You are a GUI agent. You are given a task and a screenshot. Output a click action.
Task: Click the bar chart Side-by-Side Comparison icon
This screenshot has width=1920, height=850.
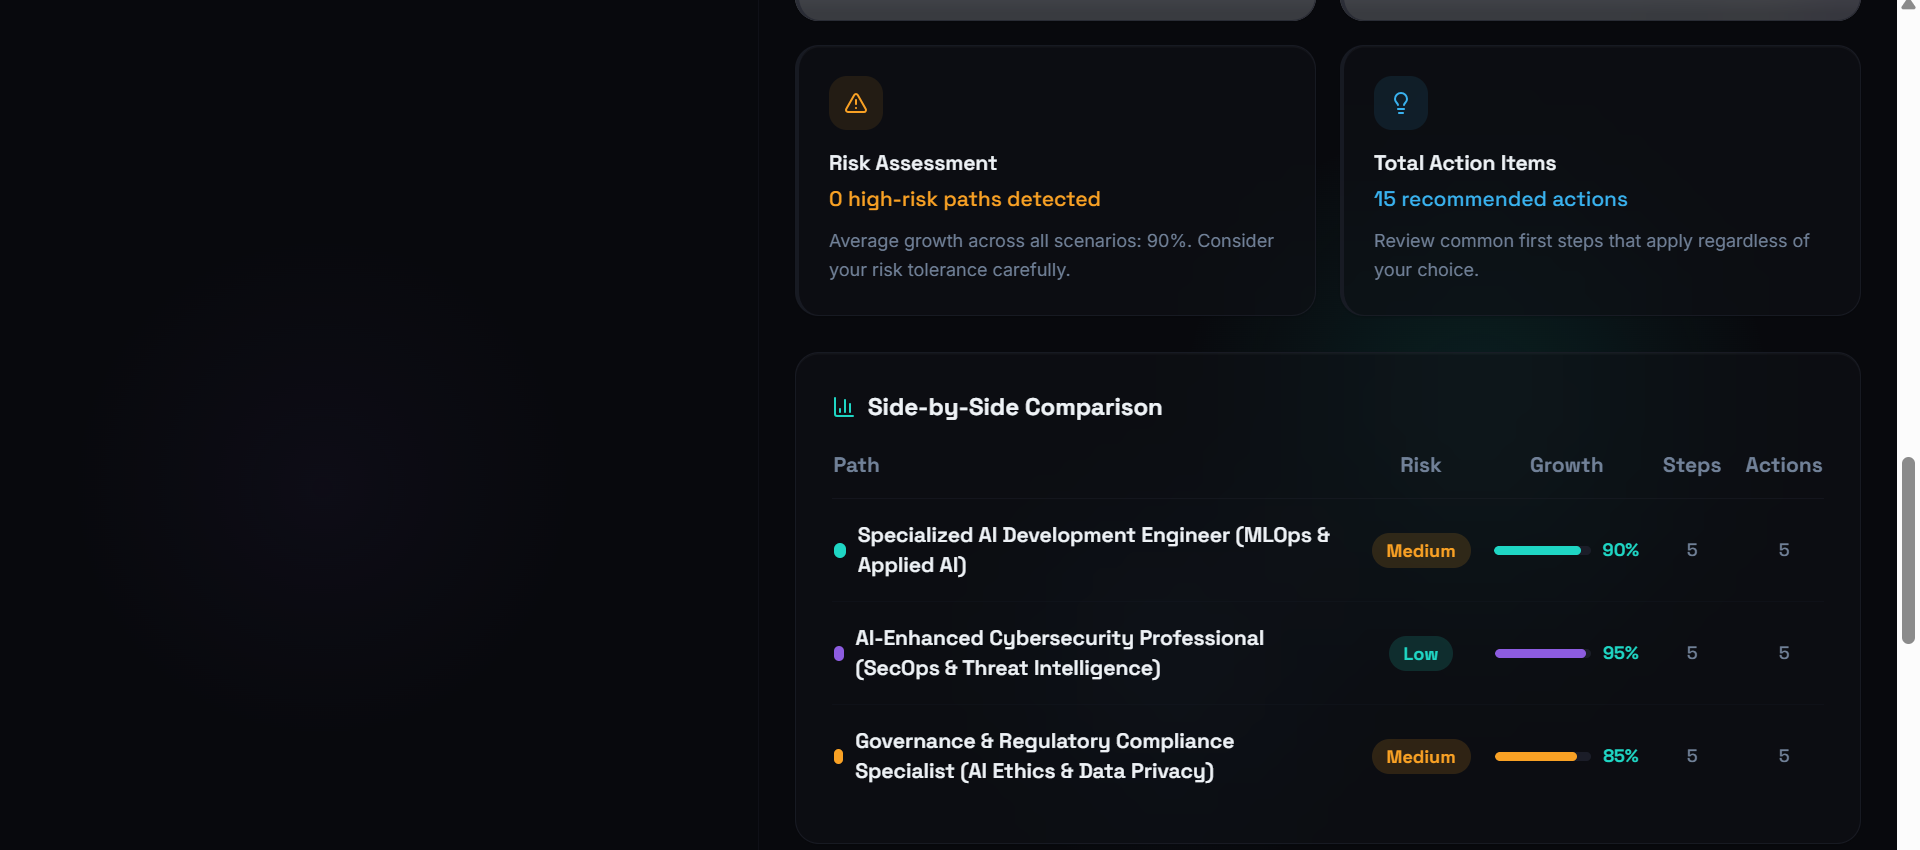[843, 407]
